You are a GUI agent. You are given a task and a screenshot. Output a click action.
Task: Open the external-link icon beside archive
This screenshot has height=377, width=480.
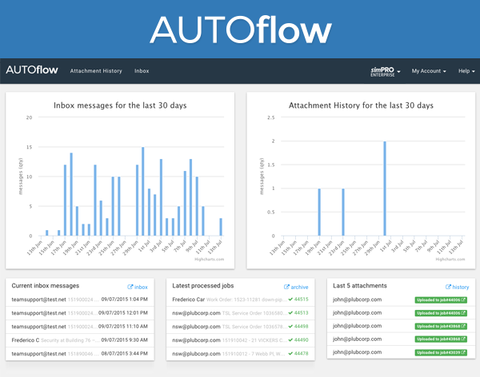pyautogui.click(x=286, y=287)
